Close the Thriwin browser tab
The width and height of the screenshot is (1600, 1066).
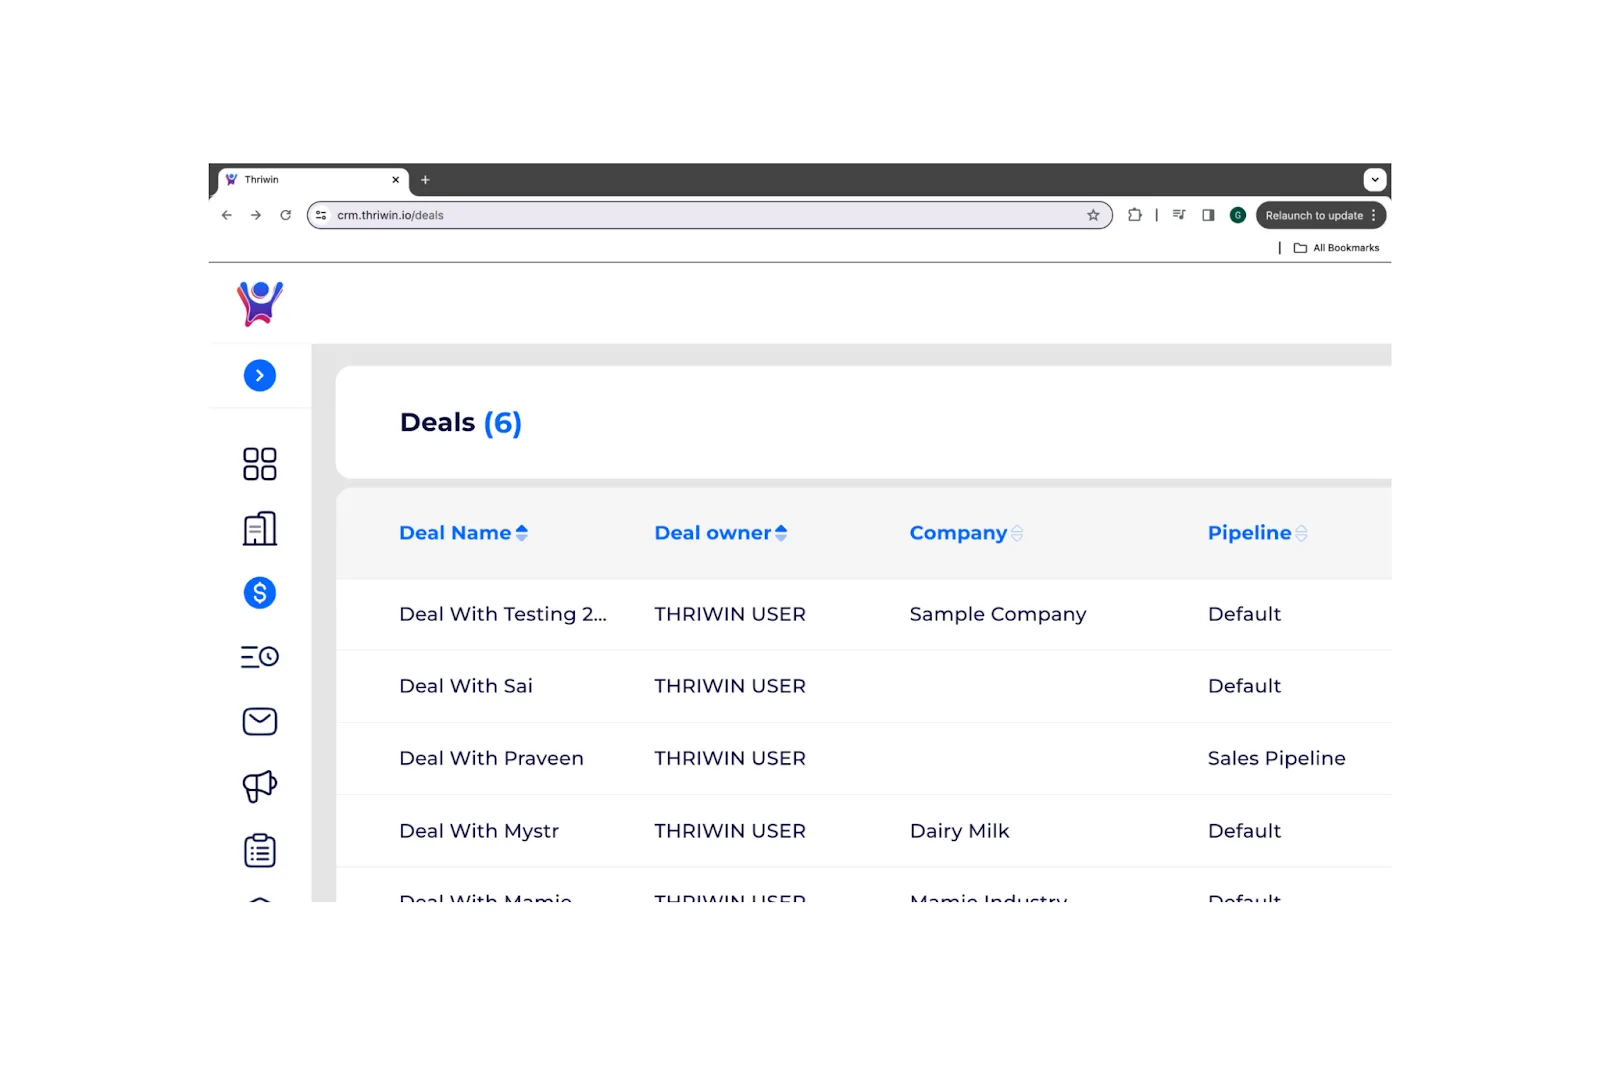coord(396,180)
